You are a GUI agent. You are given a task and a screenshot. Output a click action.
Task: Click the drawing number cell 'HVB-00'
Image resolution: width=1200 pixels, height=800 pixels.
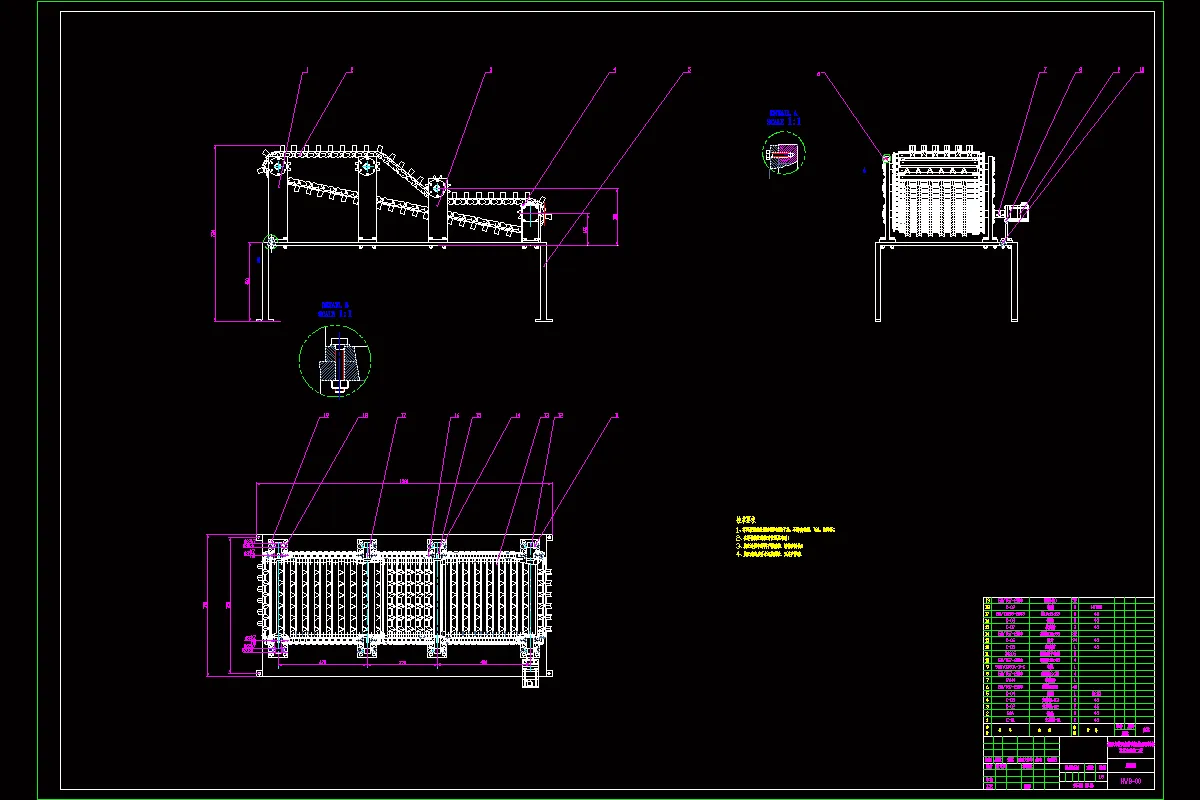tap(1130, 780)
